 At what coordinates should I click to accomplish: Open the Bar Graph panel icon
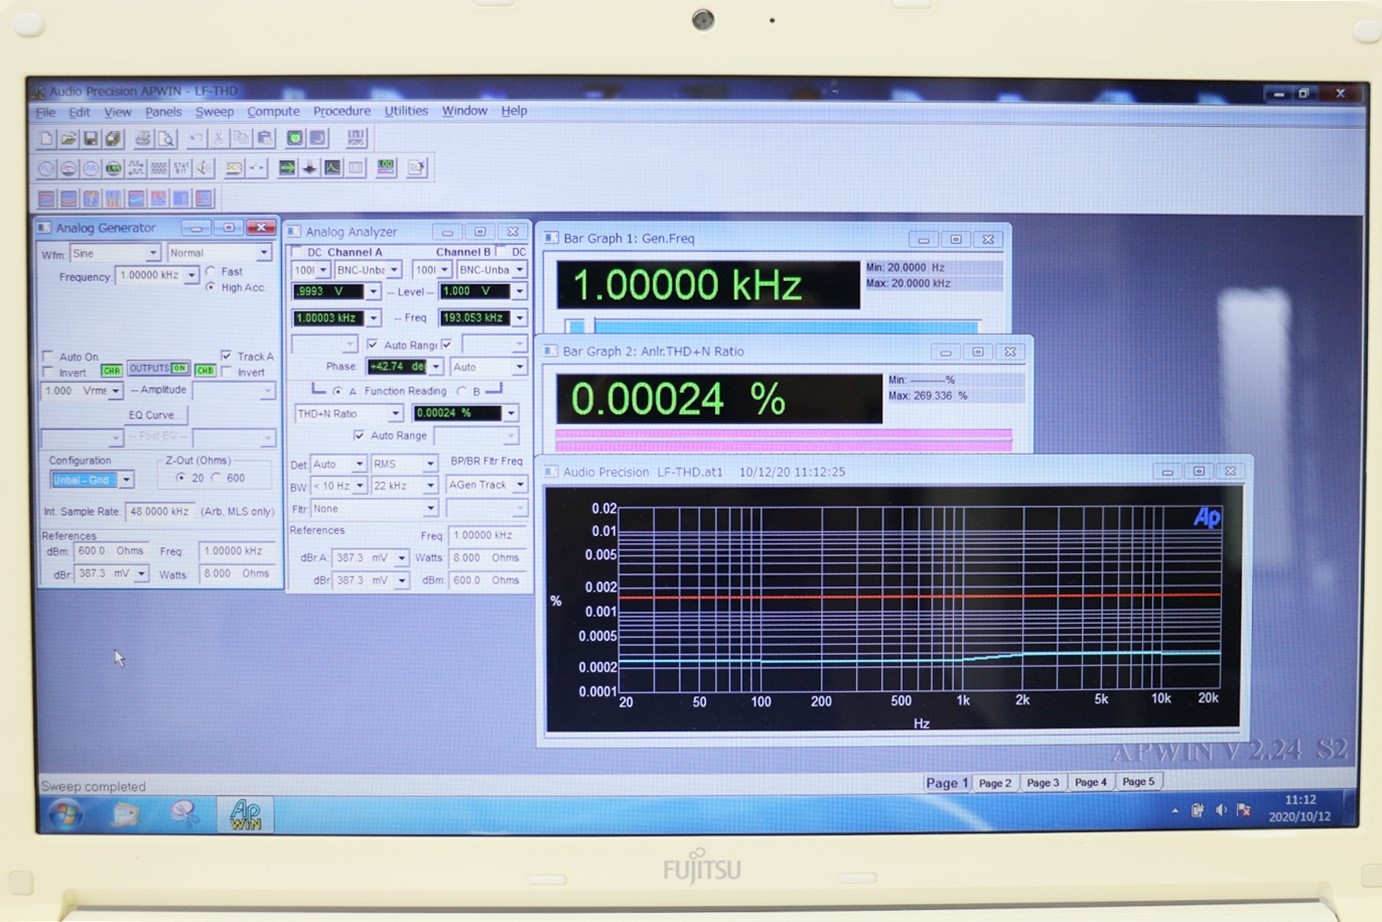[x=386, y=168]
